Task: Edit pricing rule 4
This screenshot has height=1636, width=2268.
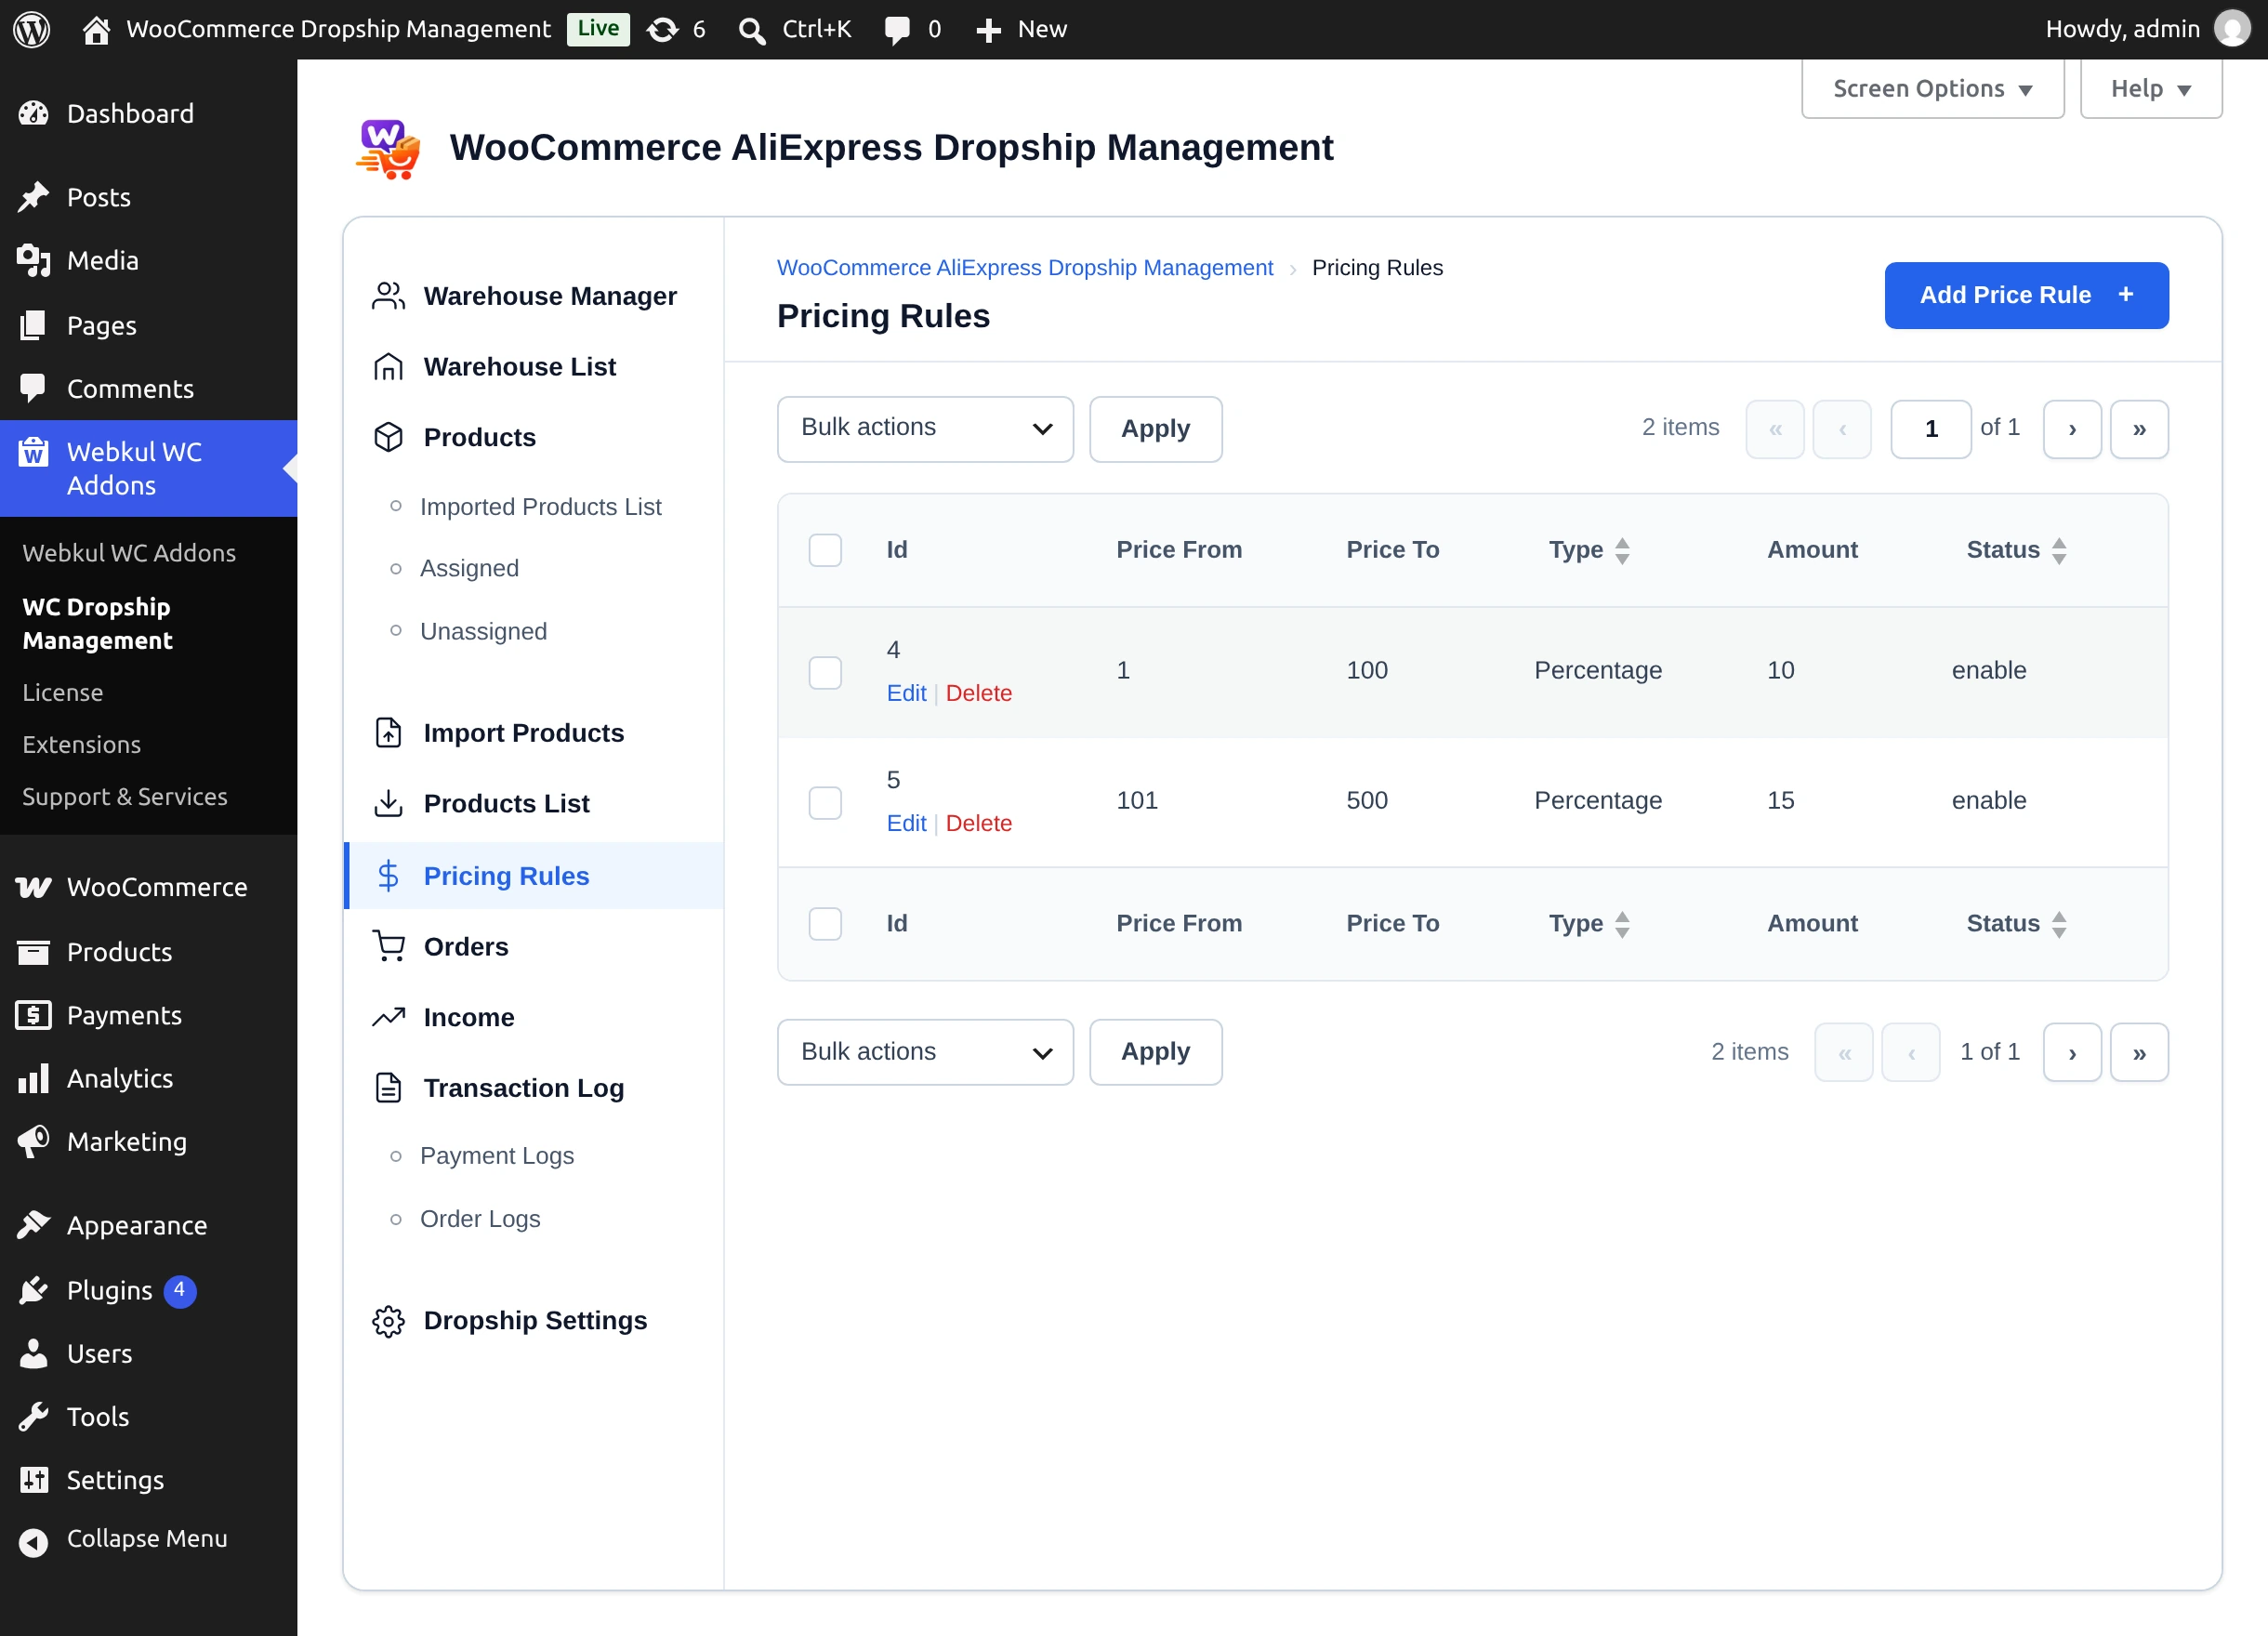Action: click(906, 693)
